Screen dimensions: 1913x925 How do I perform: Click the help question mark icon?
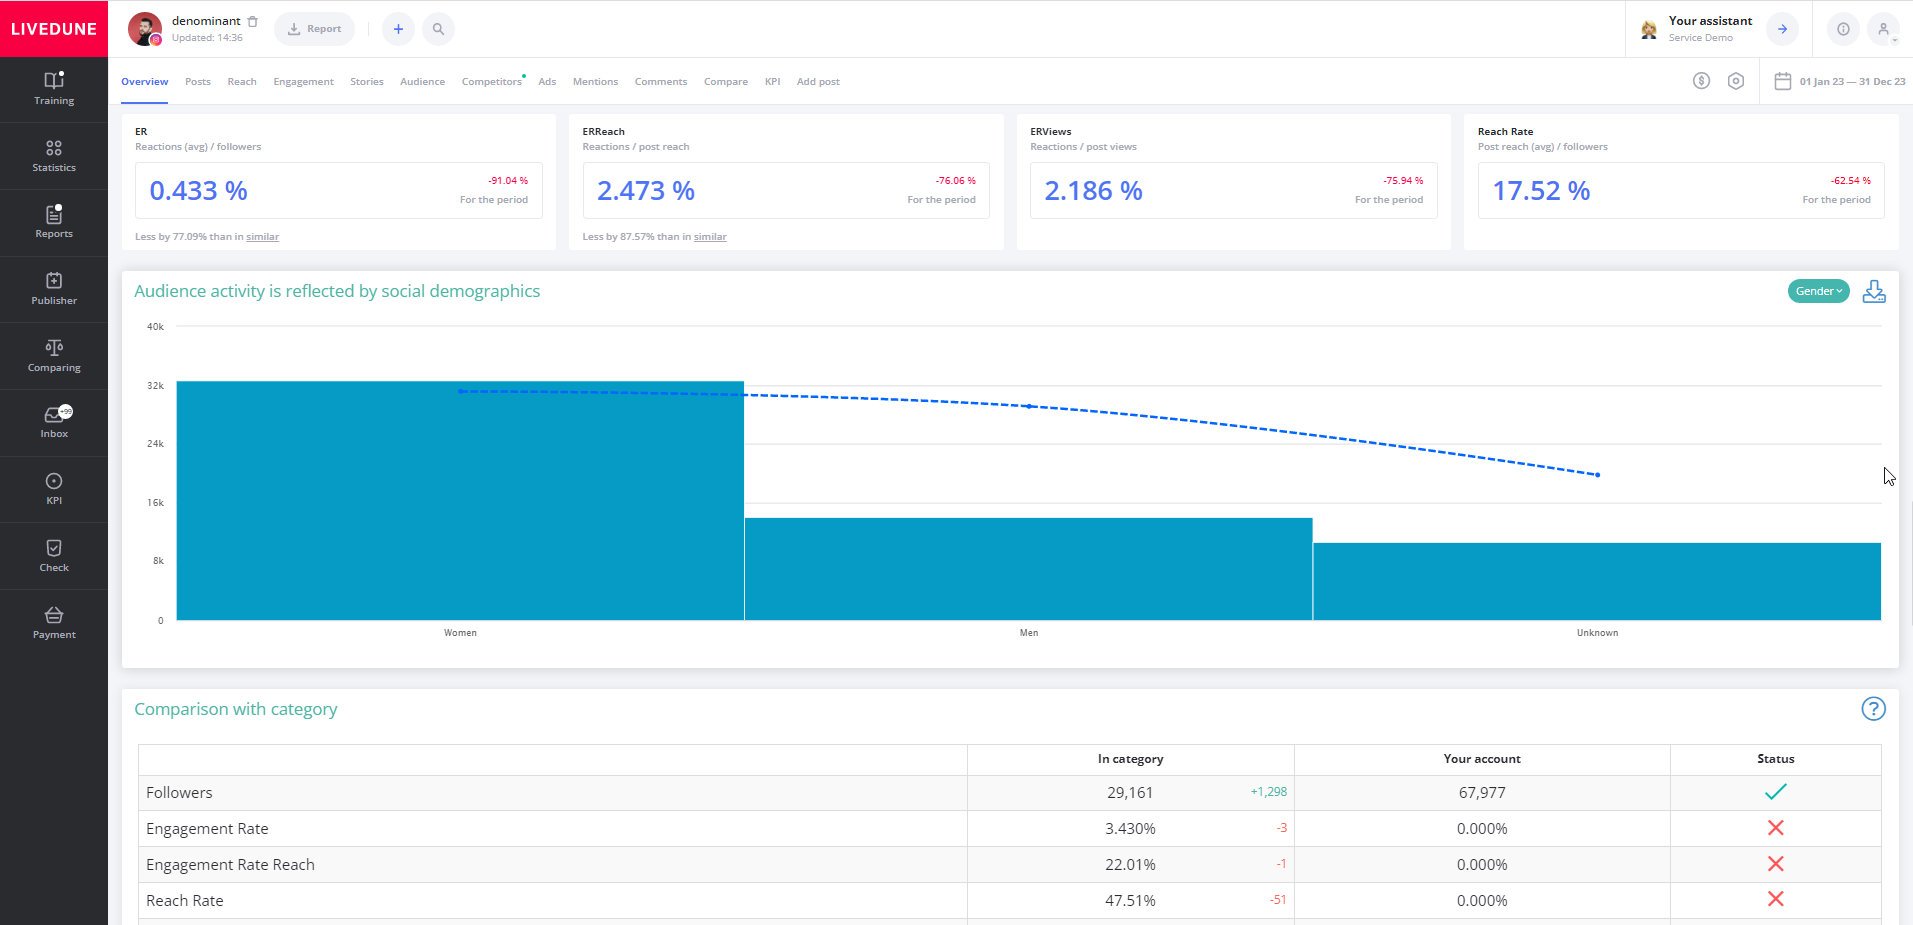(x=1873, y=709)
